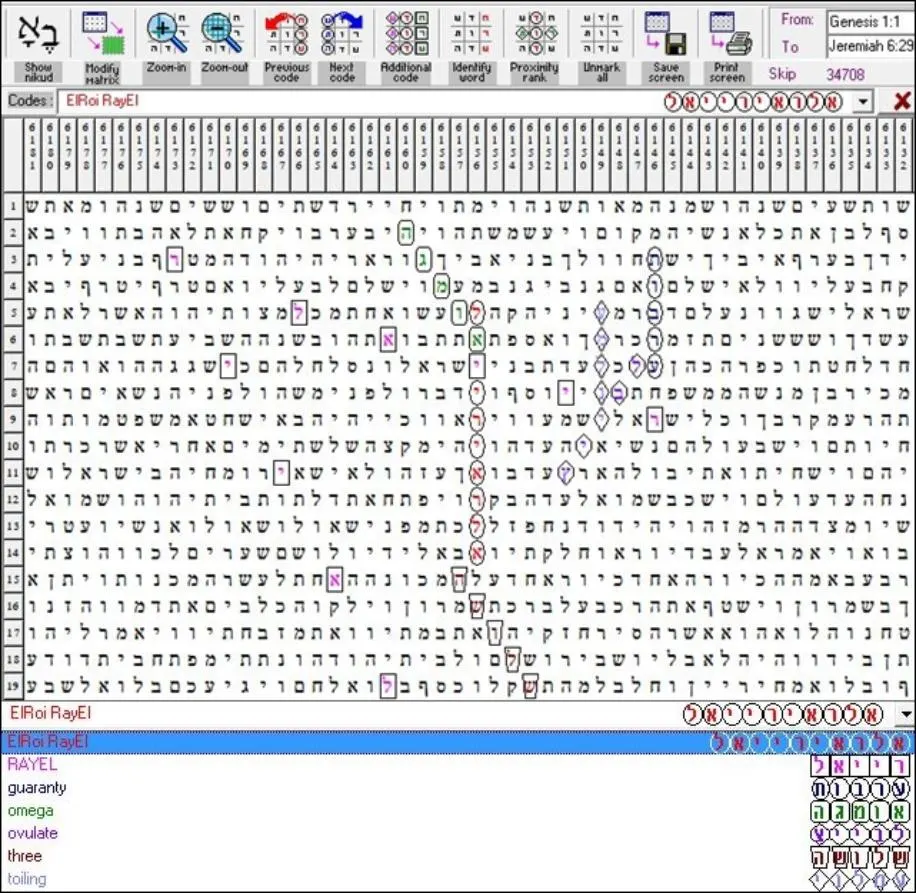This screenshot has height=893, width=916.
Task: Go to Previous code icon
Action: (x=286, y=33)
